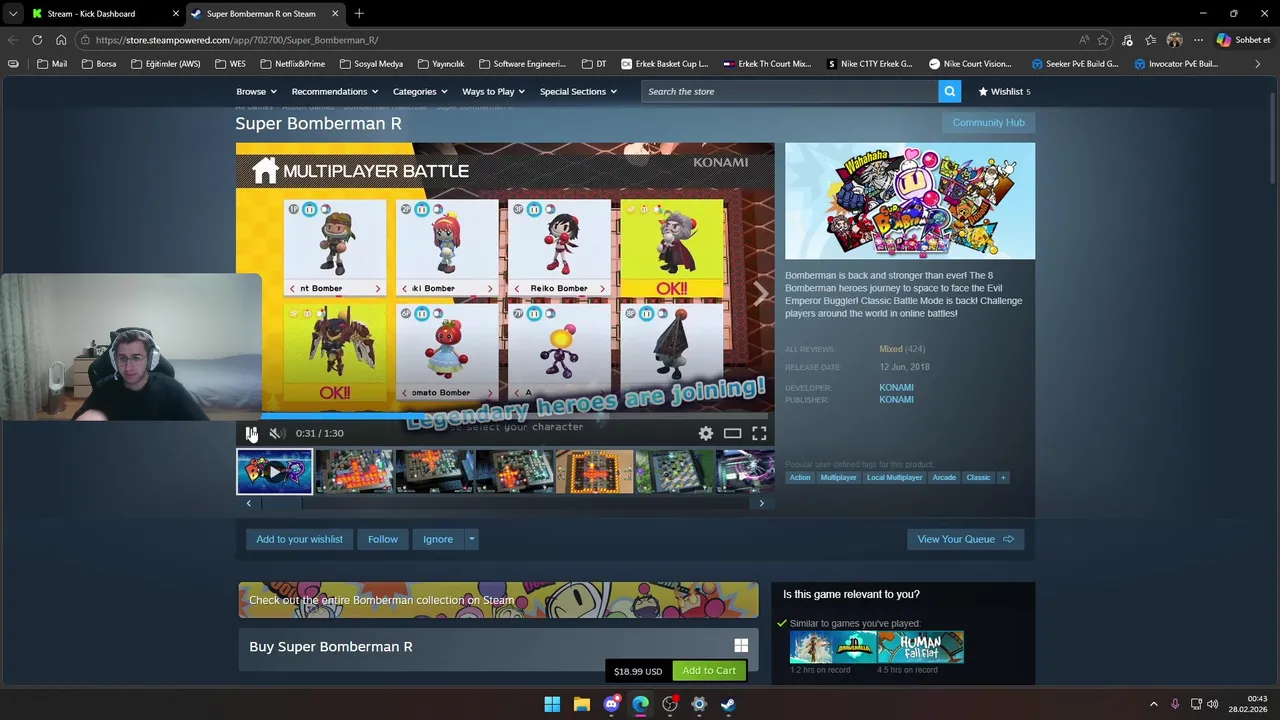1280x720 pixels.
Task: Open Special Sections dropdown
Action: tap(578, 91)
